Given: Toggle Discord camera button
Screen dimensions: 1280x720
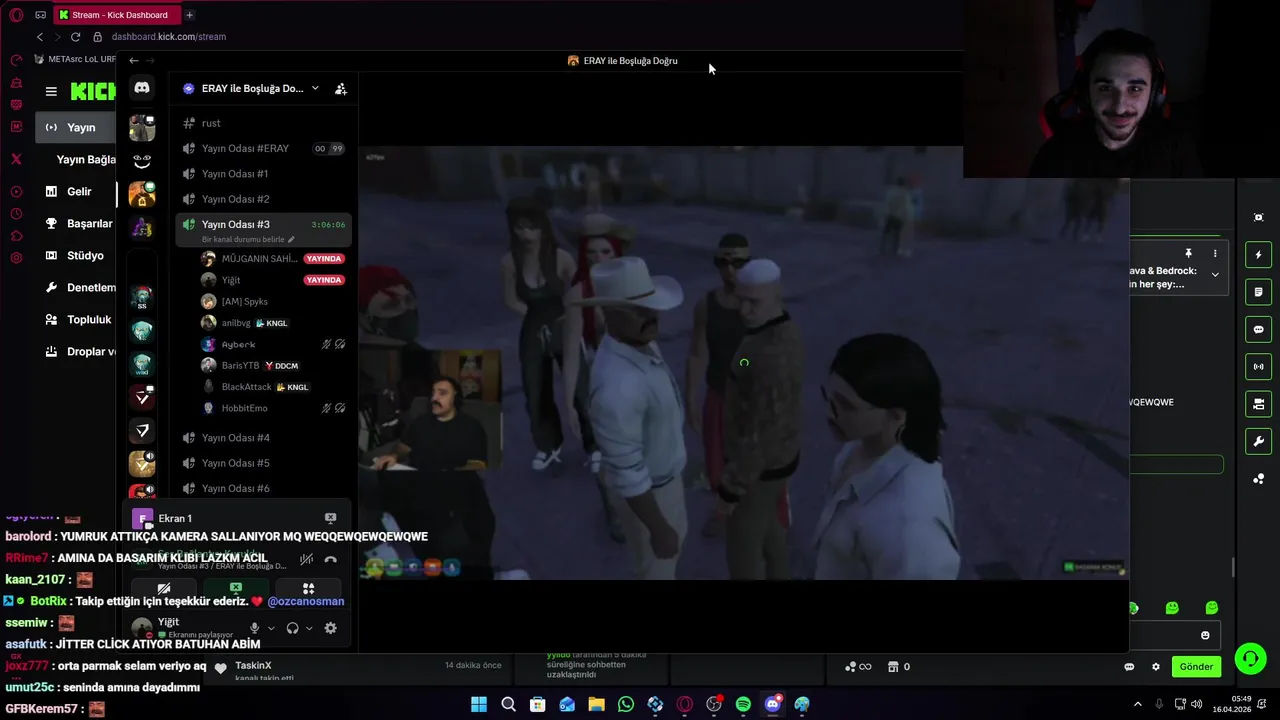Looking at the screenshot, I should pos(164,589).
